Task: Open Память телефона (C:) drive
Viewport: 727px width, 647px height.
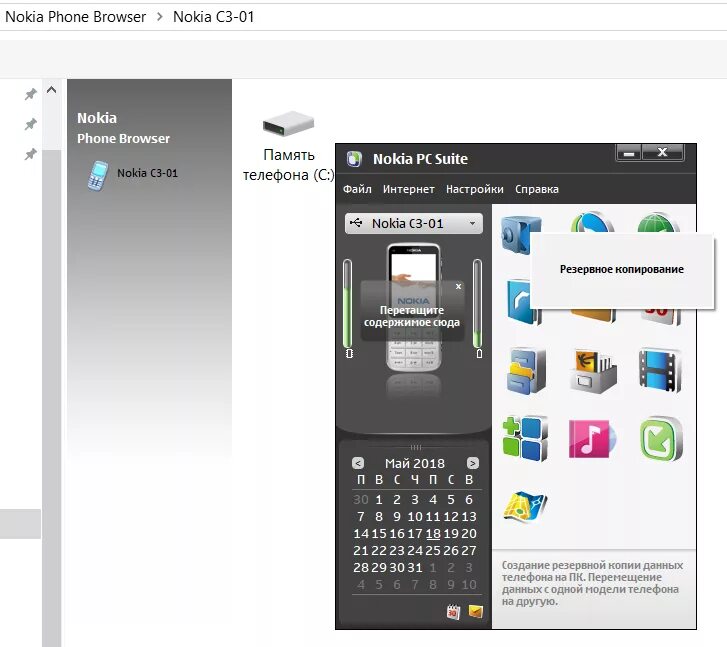Action: [288, 146]
